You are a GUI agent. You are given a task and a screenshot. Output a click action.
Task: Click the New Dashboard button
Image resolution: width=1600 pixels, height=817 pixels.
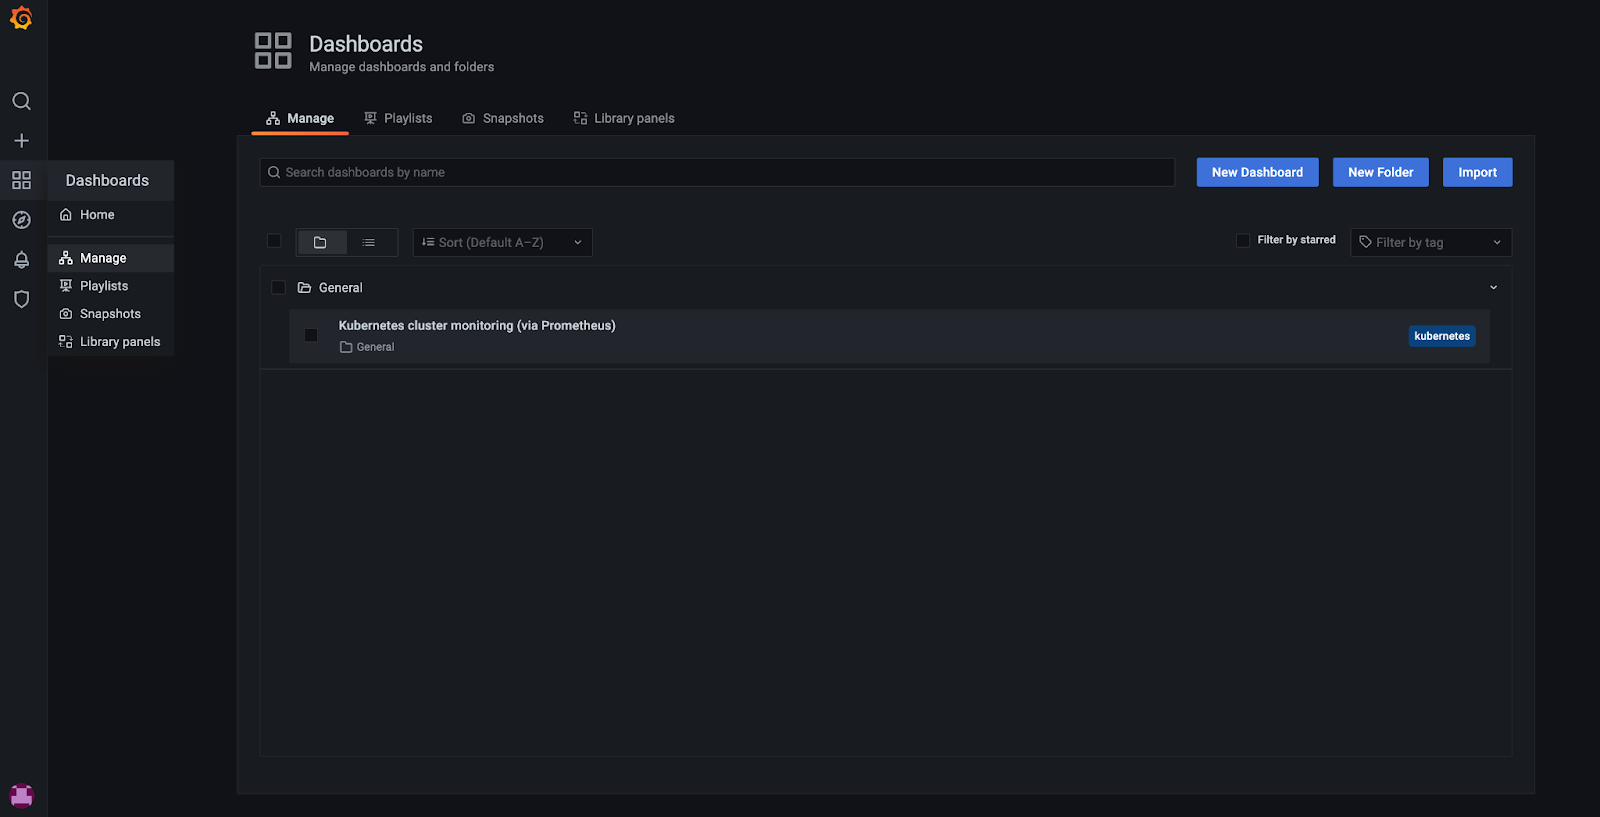click(x=1257, y=172)
